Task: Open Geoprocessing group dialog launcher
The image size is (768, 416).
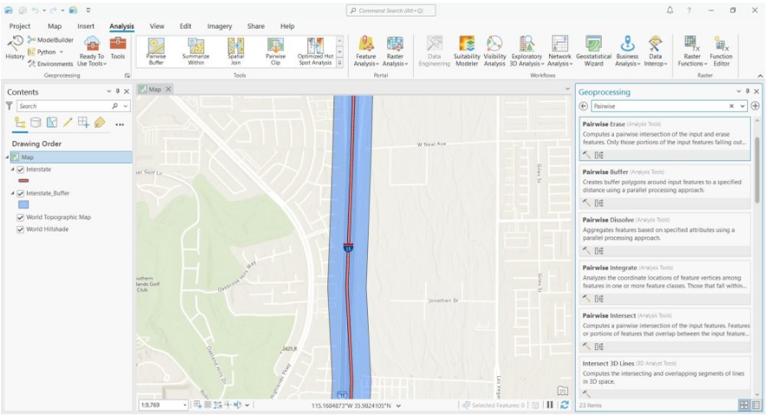Action: tap(127, 75)
